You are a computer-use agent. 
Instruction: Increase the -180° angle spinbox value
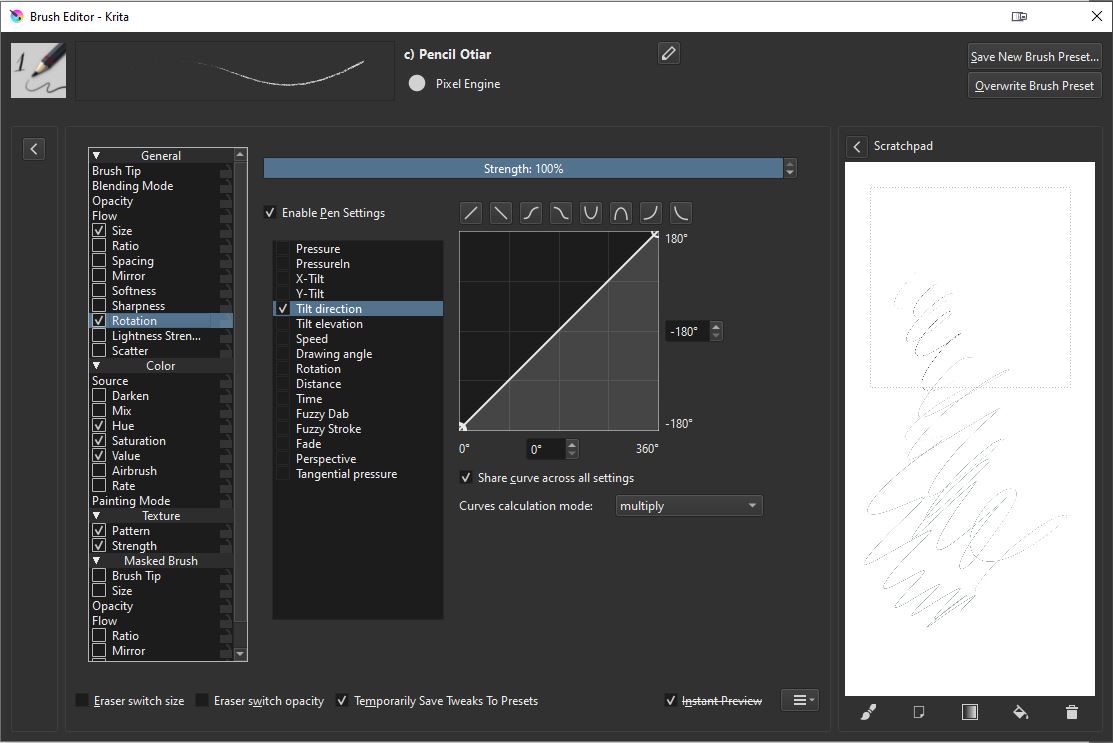click(x=716, y=326)
